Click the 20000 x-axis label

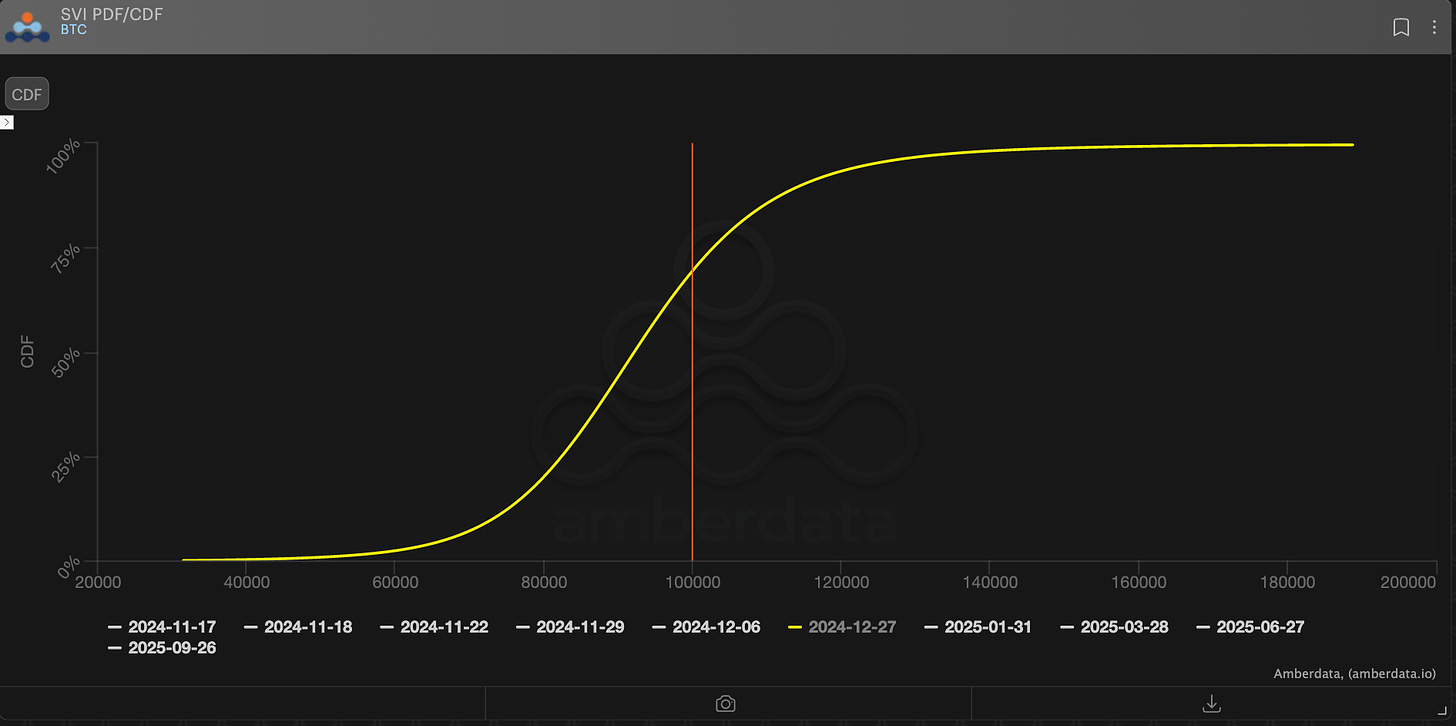(98, 582)
